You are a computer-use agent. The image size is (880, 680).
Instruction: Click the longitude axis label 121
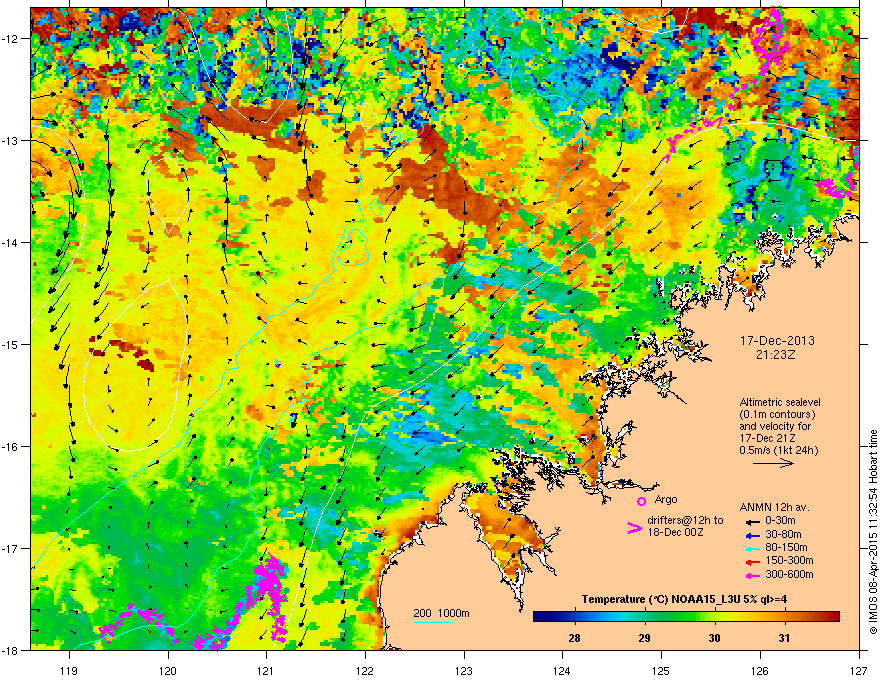coord(266,670)
